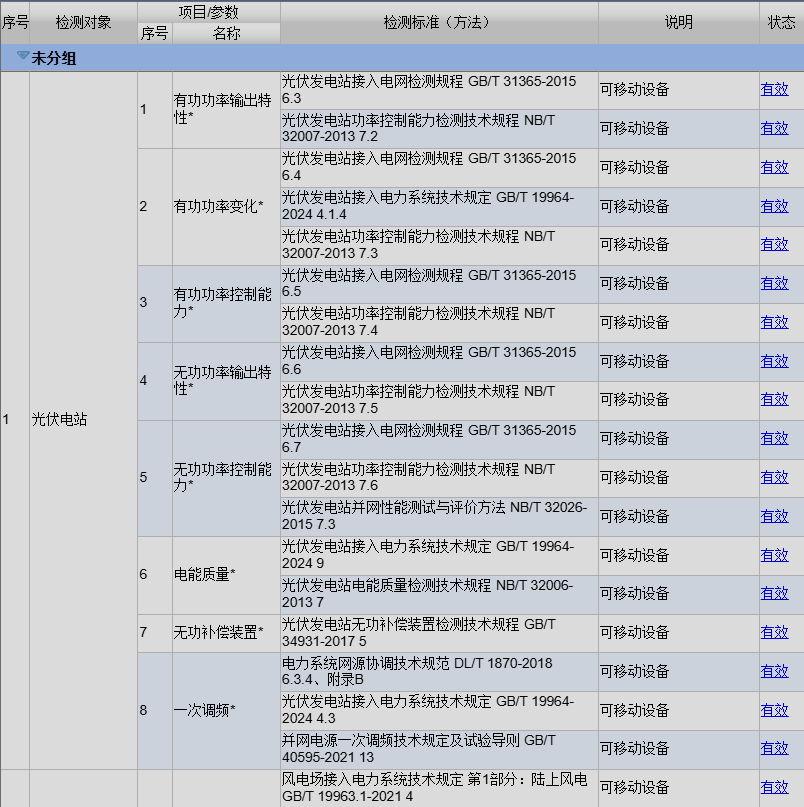Click 有效 link for NB/T 32026-2015 7.3
Viewport: 804px width, 807px height.
click(774, 516)
